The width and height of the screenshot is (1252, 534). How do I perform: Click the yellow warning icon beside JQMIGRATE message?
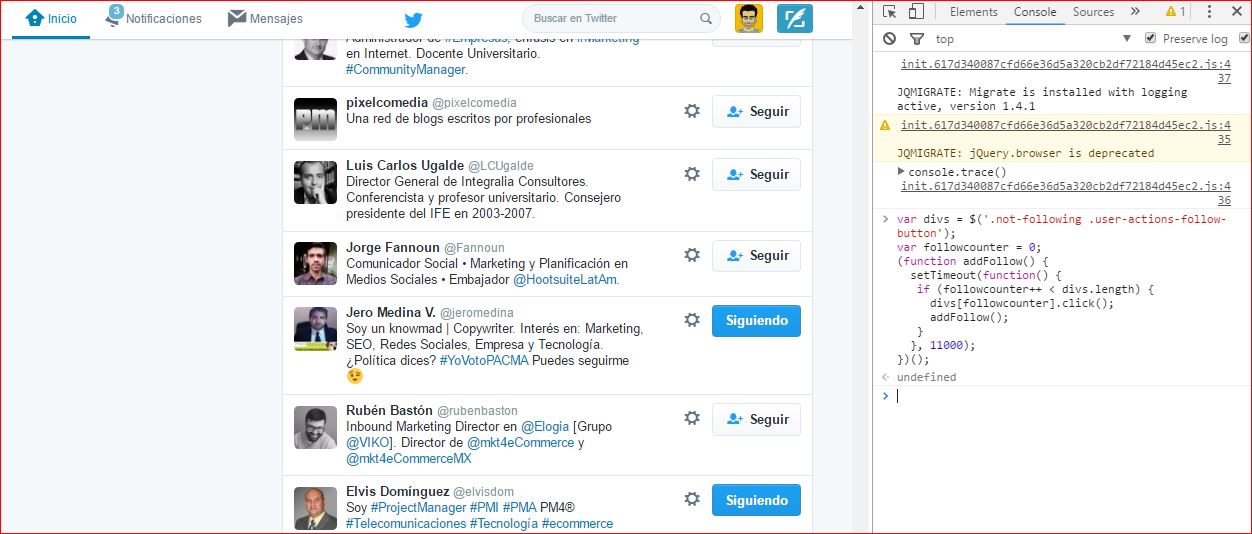click(884, 126)
